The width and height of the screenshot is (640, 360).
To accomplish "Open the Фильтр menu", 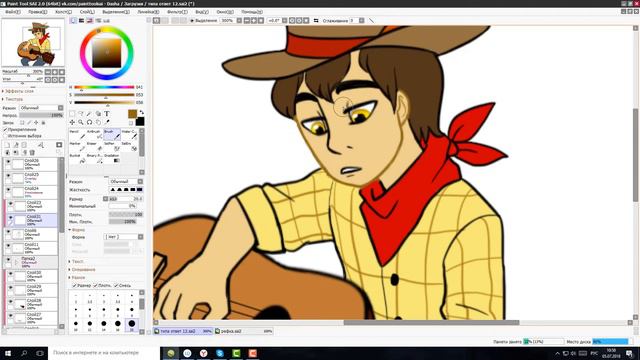I will [177, 12].
